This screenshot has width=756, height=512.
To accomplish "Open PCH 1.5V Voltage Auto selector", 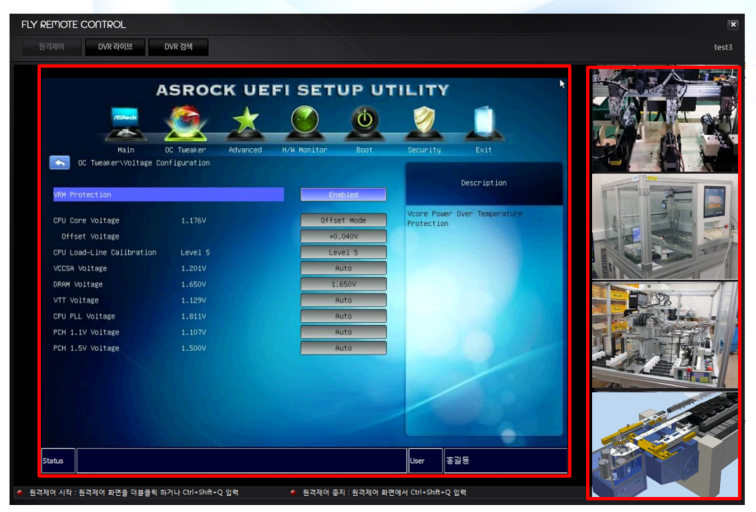I will [343, 348].
